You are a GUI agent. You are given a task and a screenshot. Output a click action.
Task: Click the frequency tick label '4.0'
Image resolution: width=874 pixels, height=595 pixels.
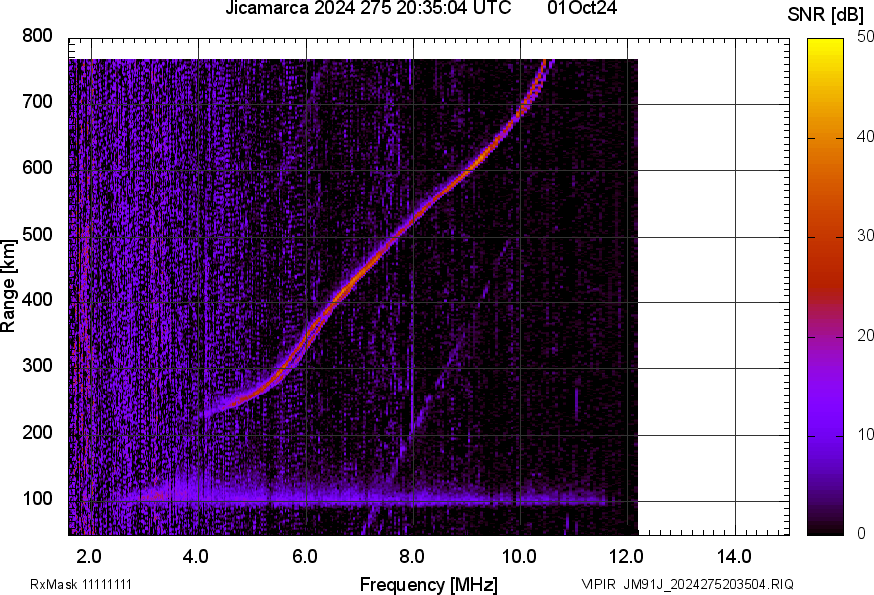196,556
